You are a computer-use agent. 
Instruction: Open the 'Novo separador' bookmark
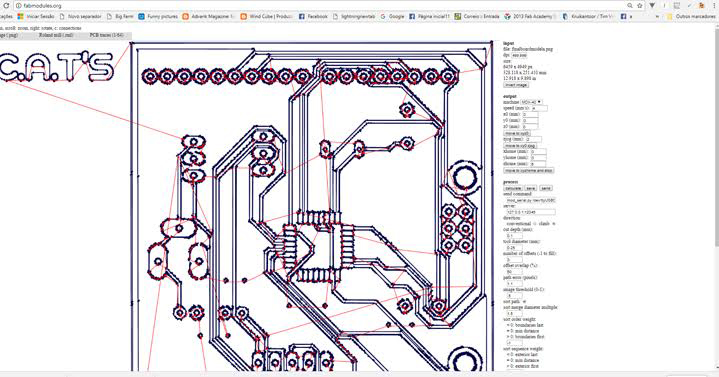(80, 16)
